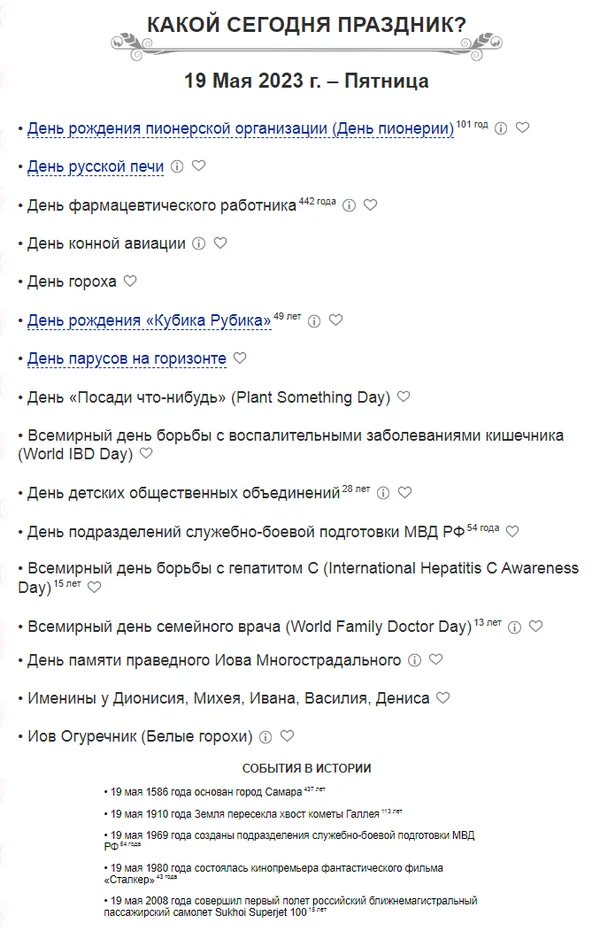Show info for Иов Огуречник
600x939 pixels.
point(265,737)
